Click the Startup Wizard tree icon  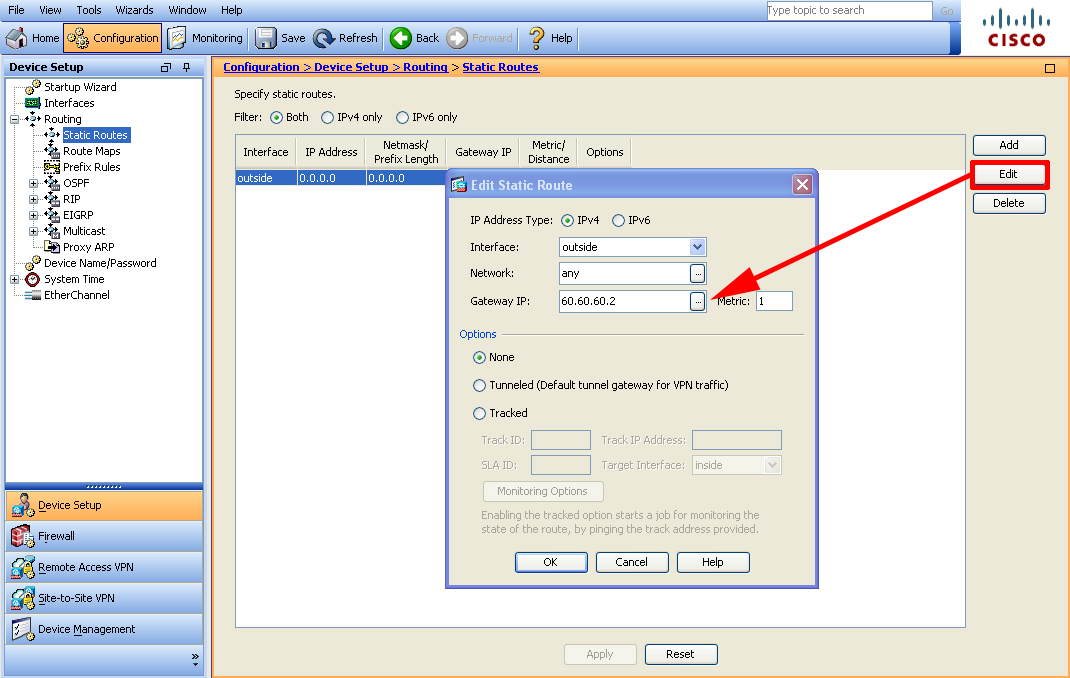click(x=33, y=87)
